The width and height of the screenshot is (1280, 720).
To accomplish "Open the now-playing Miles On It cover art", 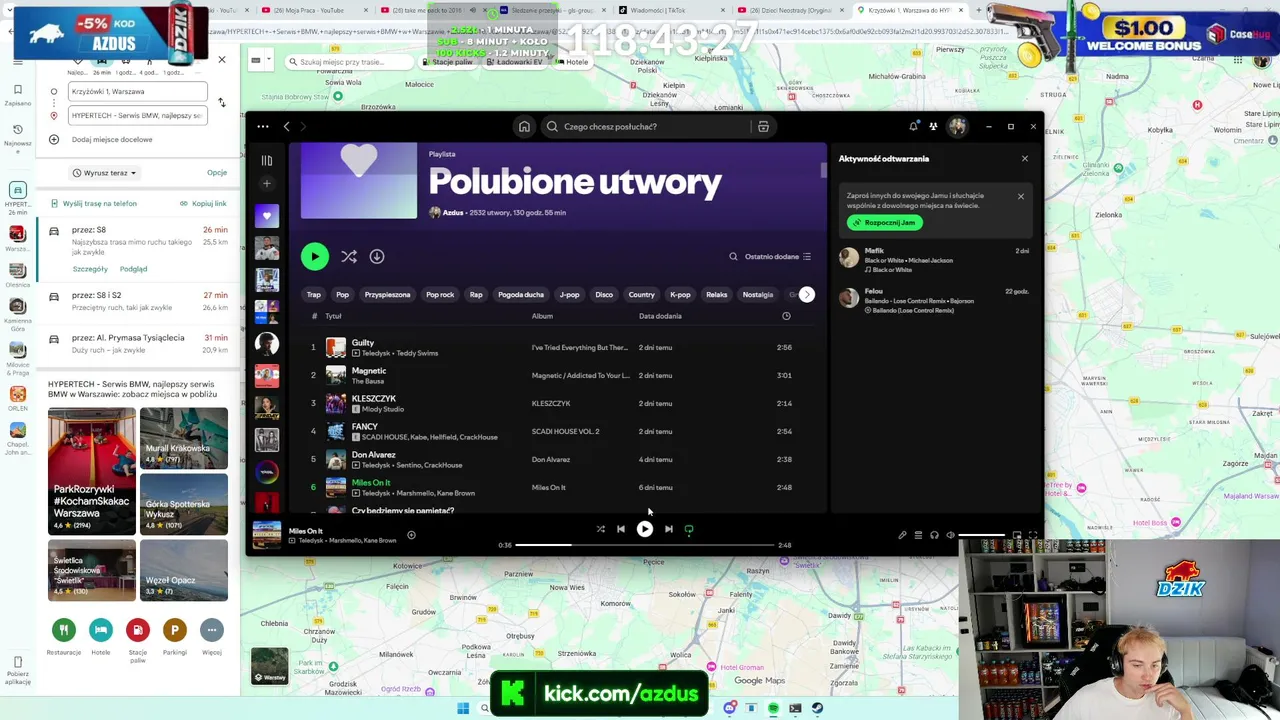I will click(x=267, y=536).
